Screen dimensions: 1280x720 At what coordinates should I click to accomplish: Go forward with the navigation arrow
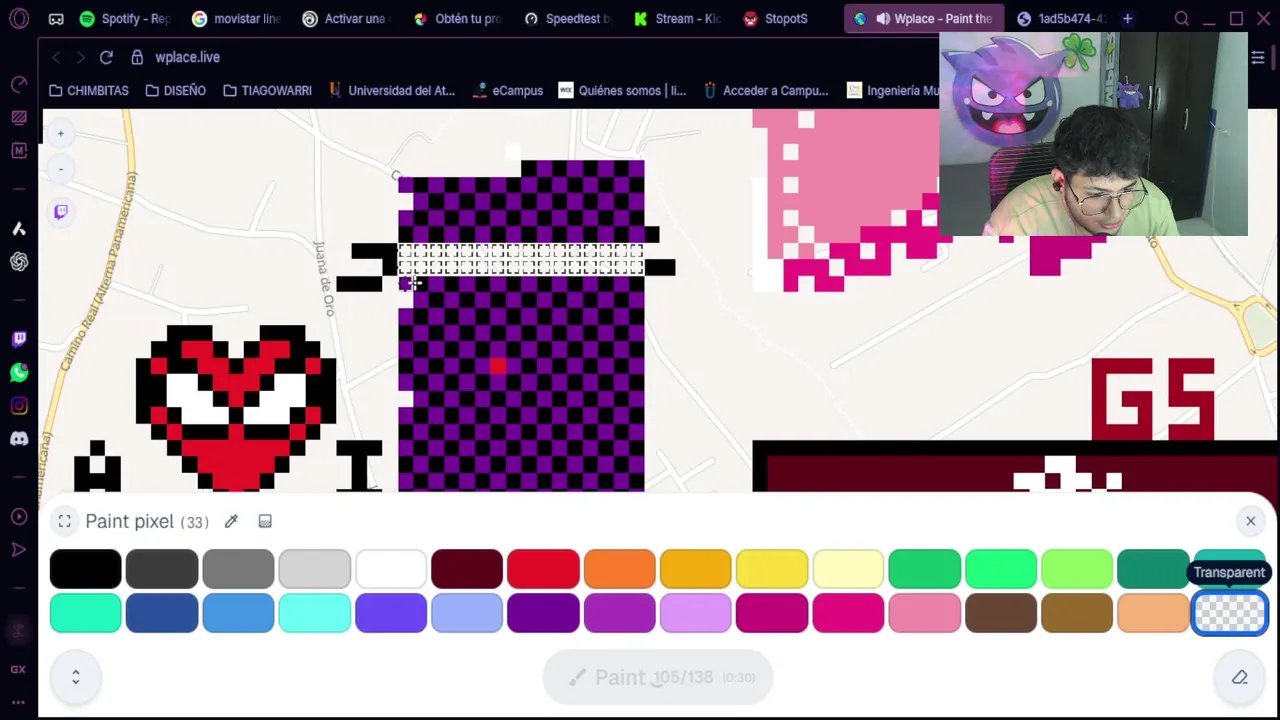(x=80, y=57)
